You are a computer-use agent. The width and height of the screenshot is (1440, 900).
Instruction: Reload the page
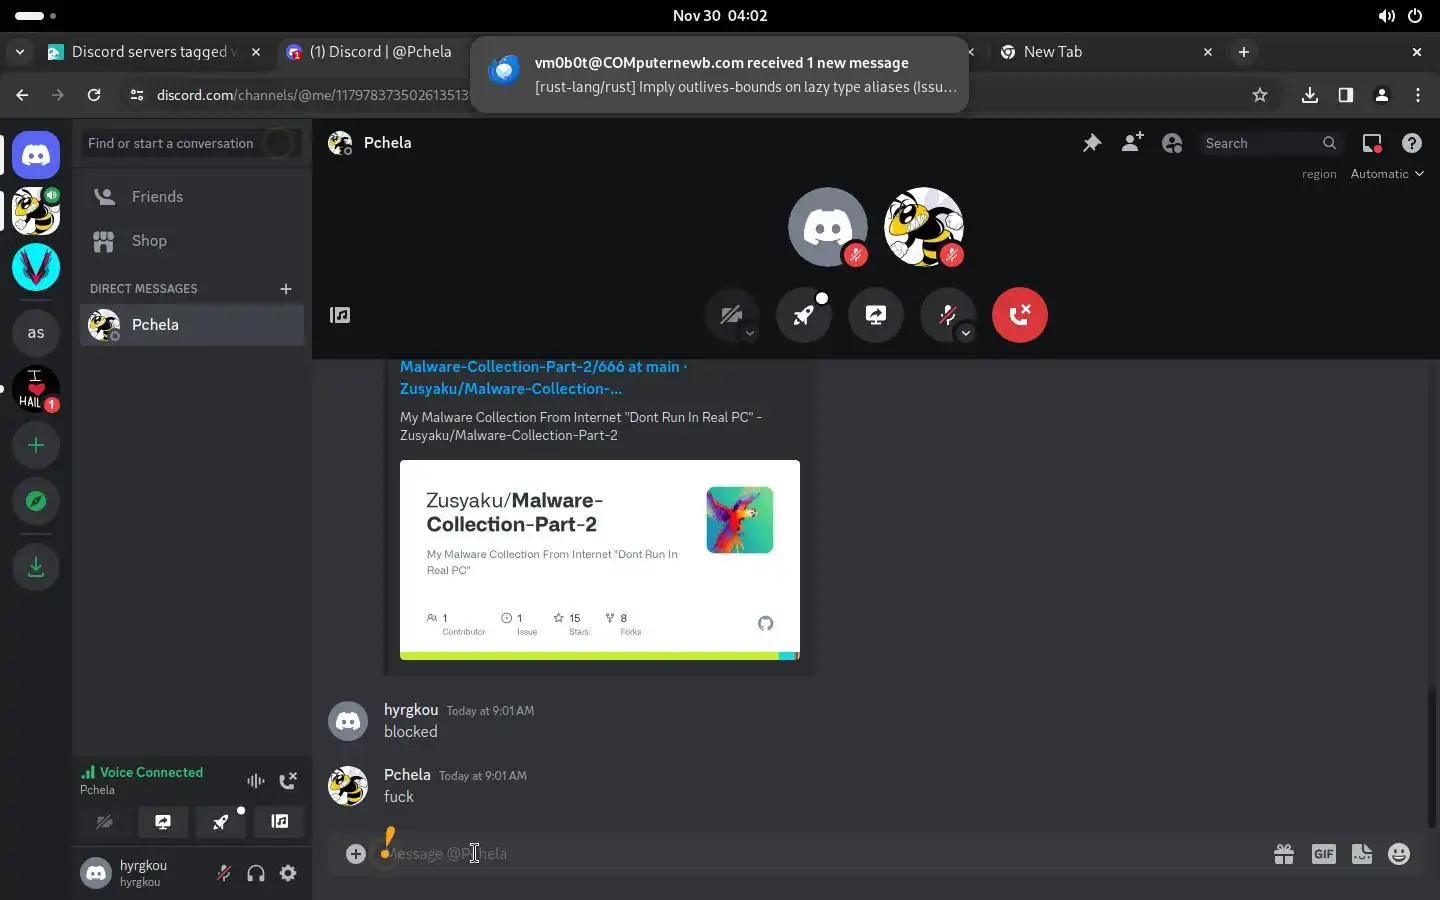tap(94, 95)
